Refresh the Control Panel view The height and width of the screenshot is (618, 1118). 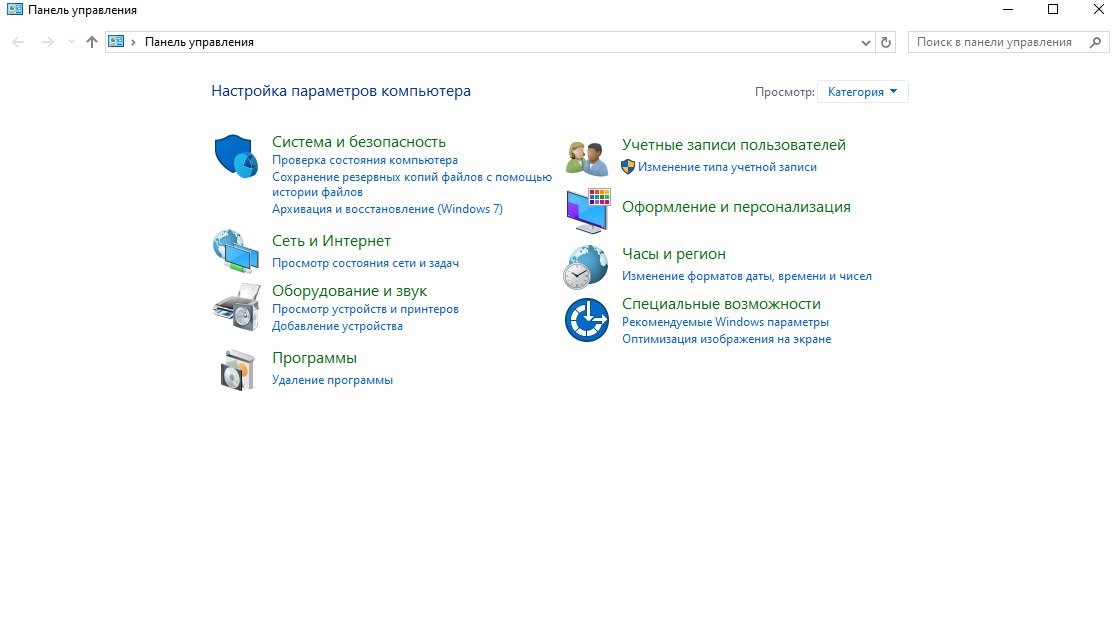pos(886,42)
